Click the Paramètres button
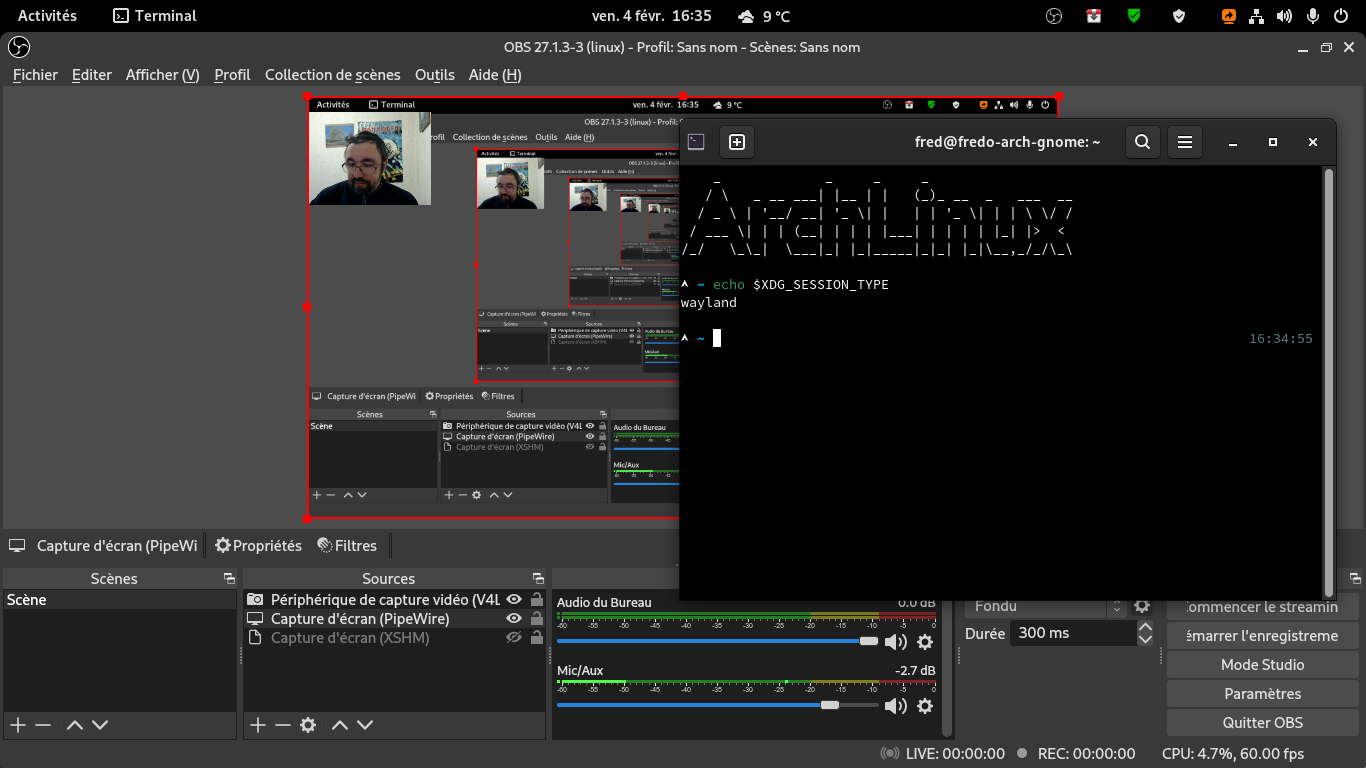Viewport: 1366px width, 768px height. [1262, 694]
